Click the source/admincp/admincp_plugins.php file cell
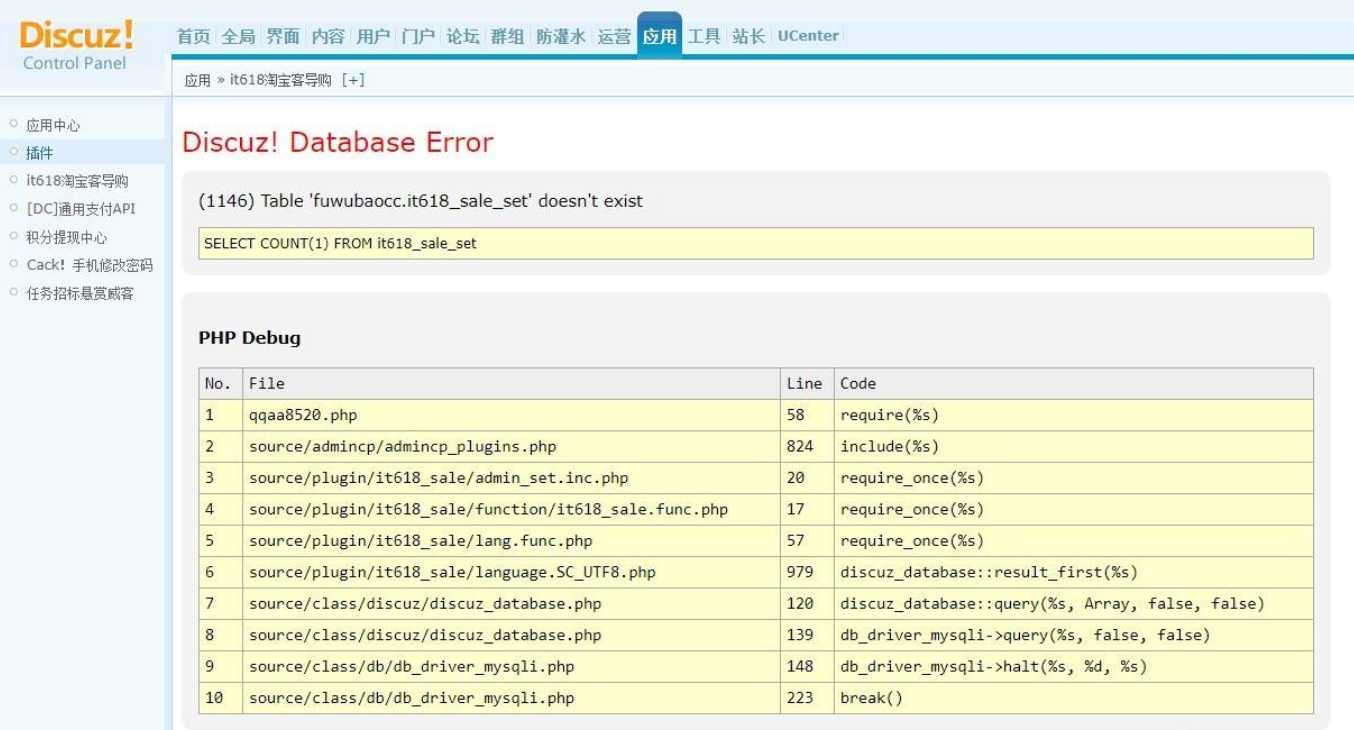This screenshot has height=730, width=1354. (511, 446)
